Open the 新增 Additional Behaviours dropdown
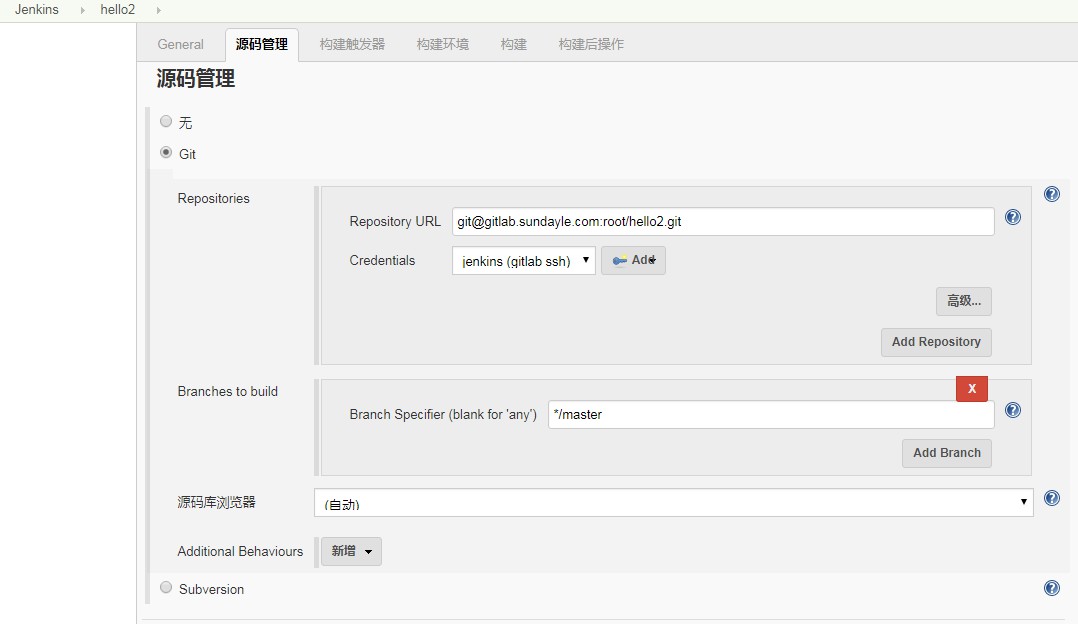Screen dimensions: 1078x624 click(x=351, y=551)
